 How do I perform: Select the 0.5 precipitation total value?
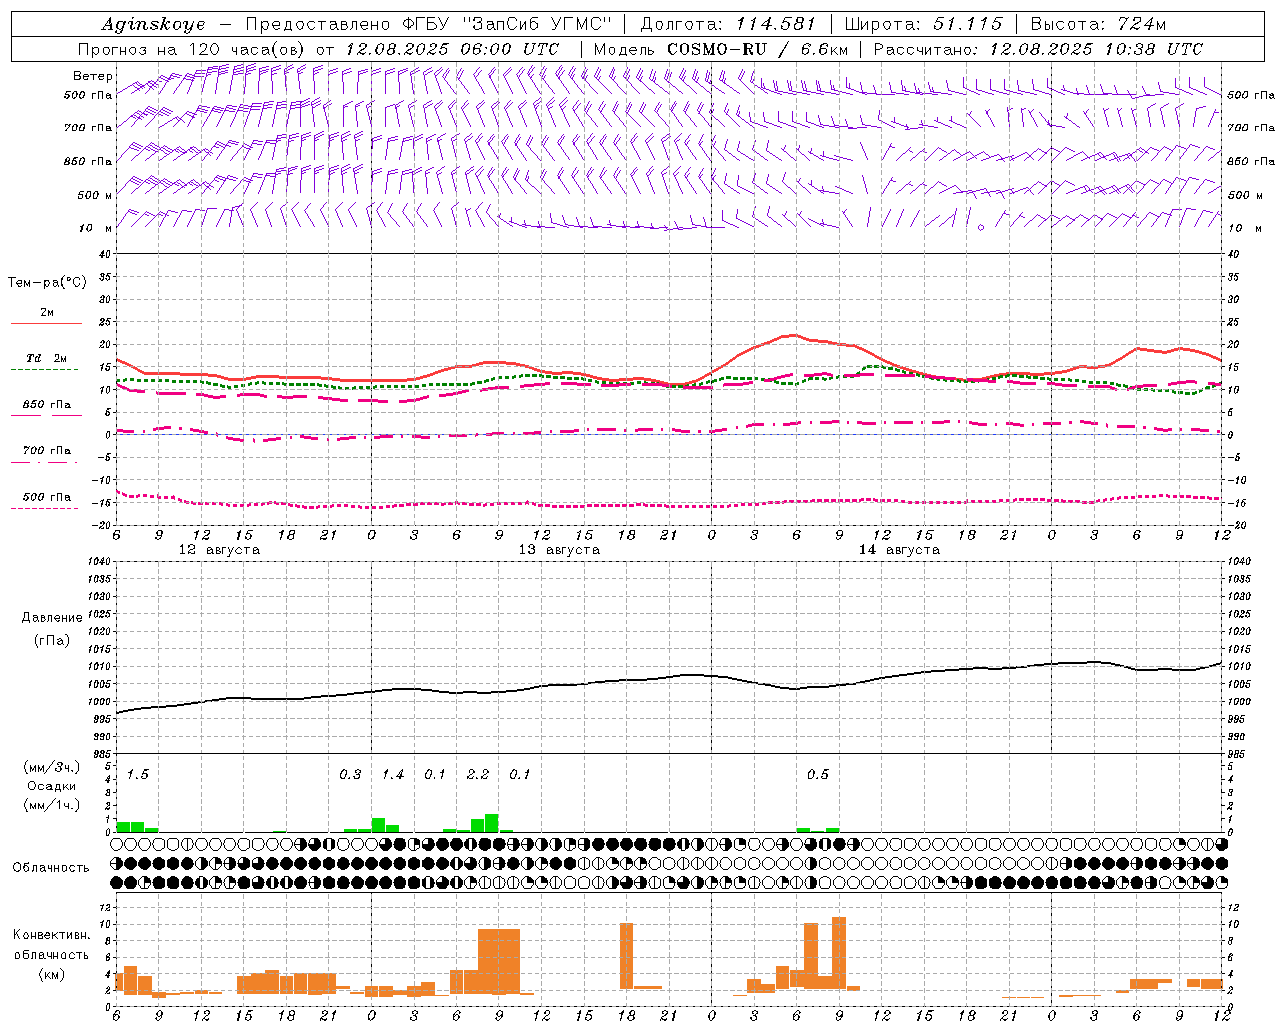point(818,775)
